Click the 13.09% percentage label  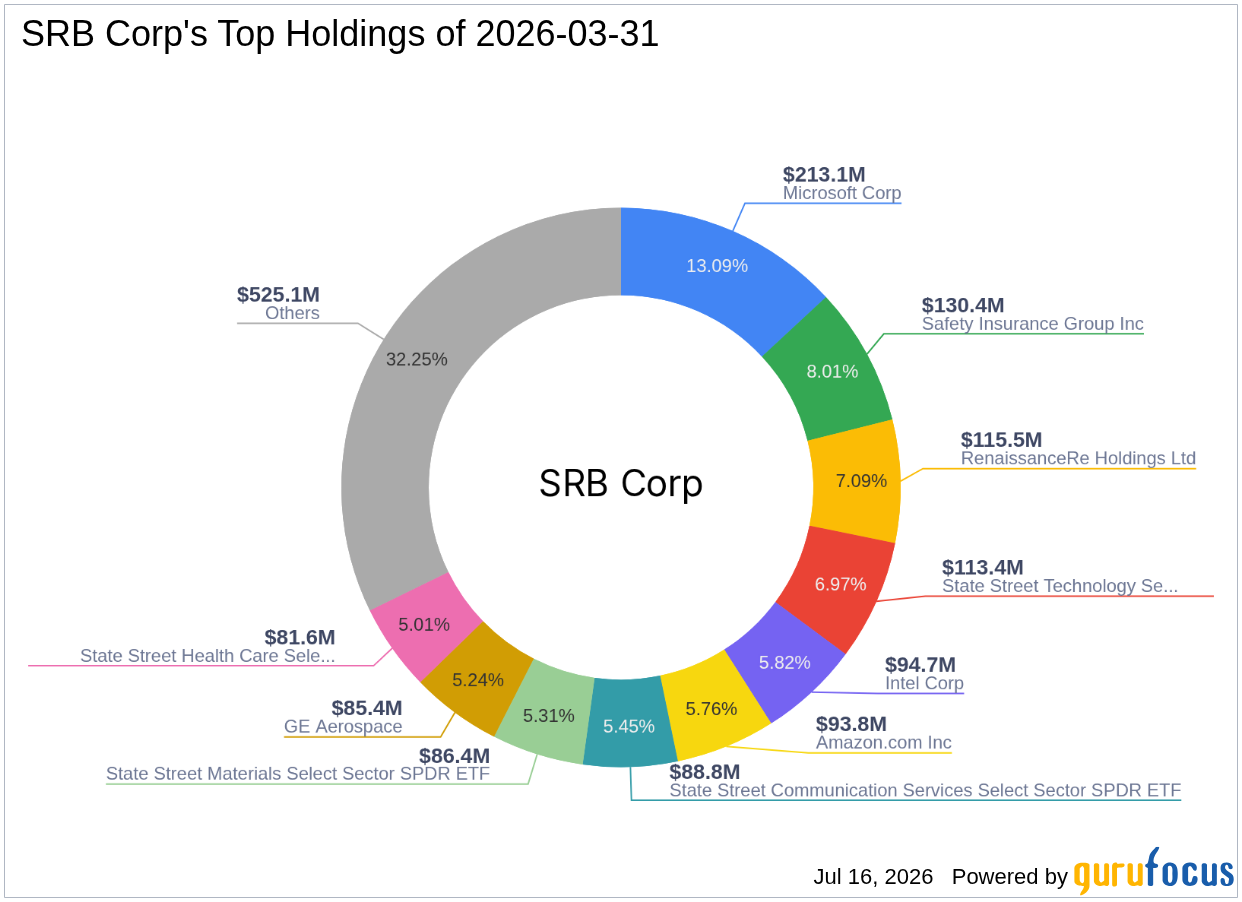[x=717, y=266]
